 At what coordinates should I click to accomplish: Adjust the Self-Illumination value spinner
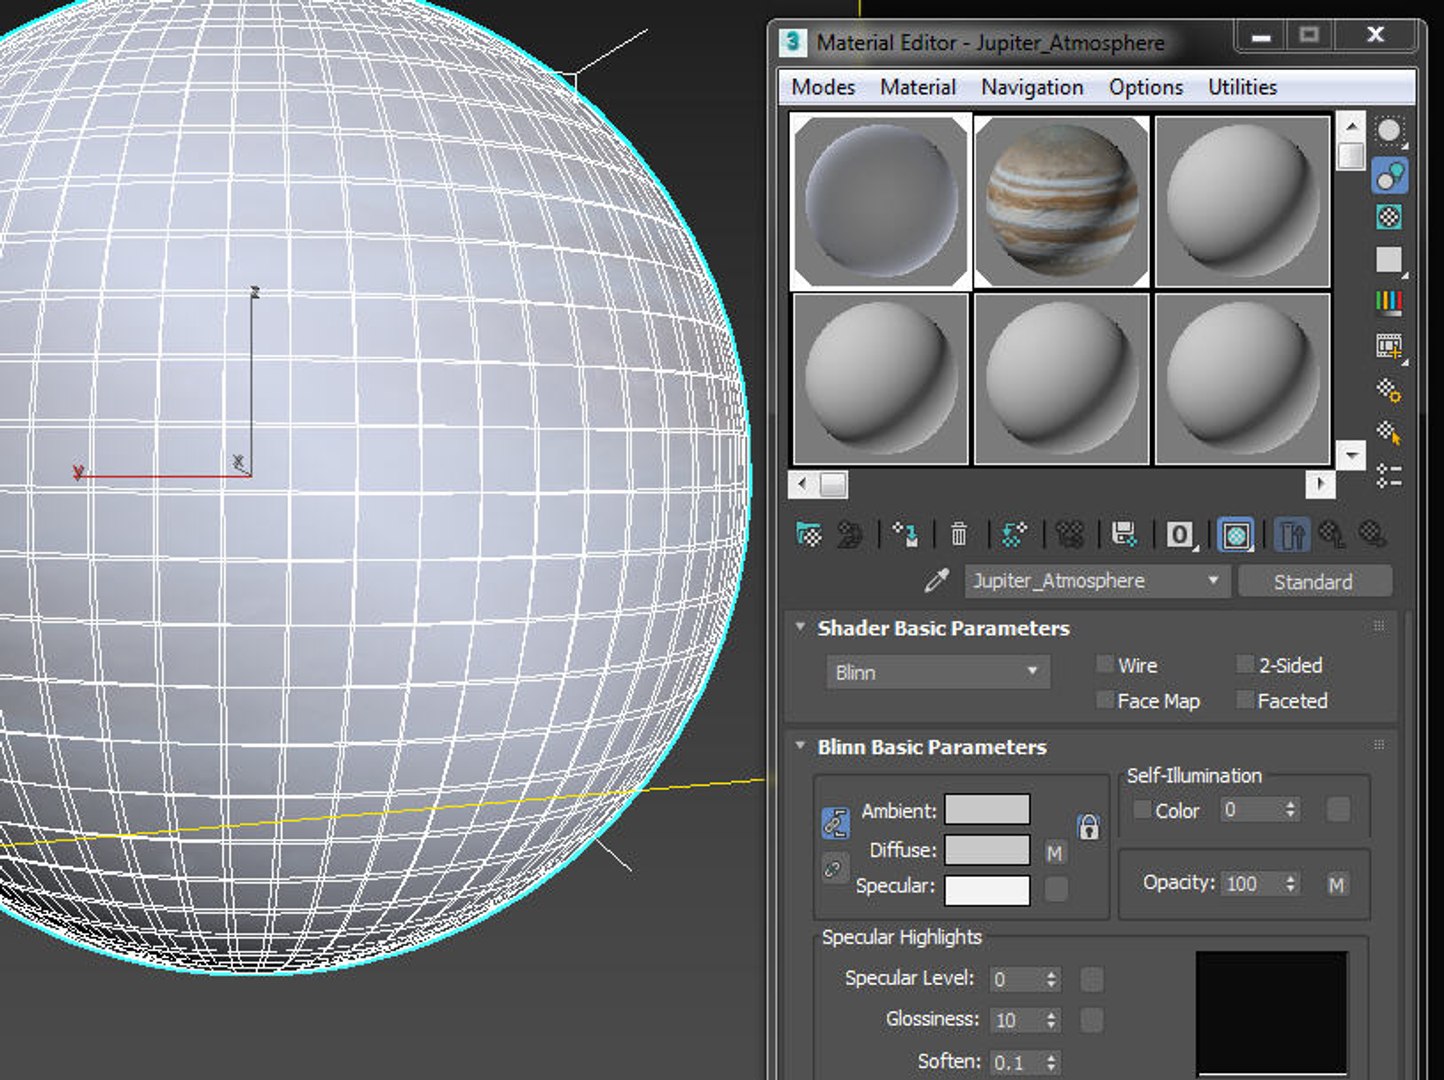pyautogui.click(x=1291, y=810)
